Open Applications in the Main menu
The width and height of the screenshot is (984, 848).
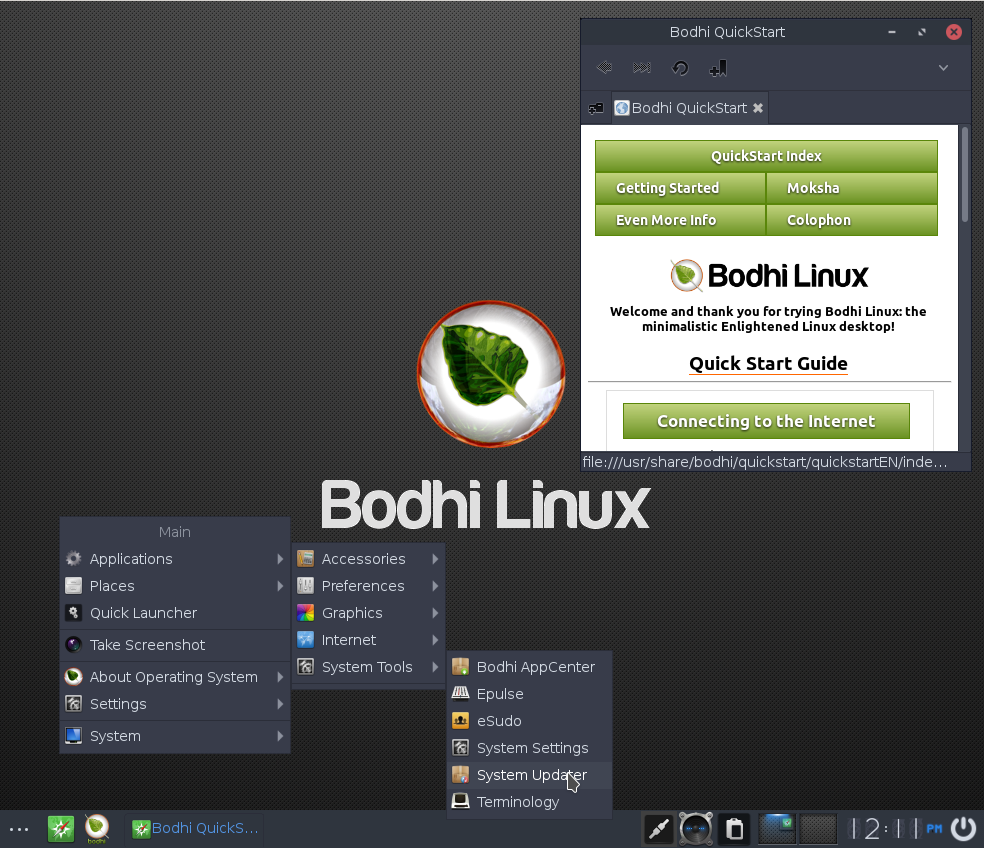175,559
